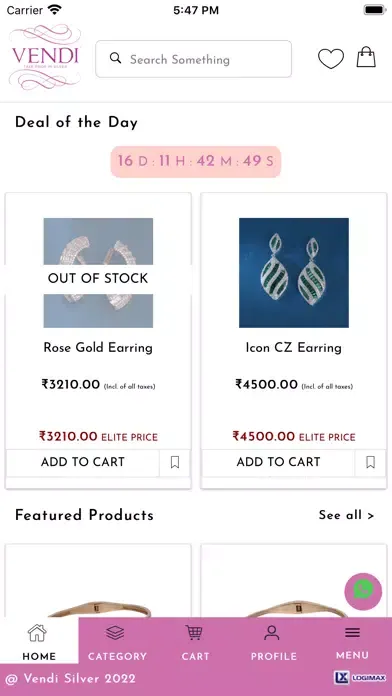The image size is (392, 696).
Task: Focus the Search Something field
Action: tap(194, 59)
